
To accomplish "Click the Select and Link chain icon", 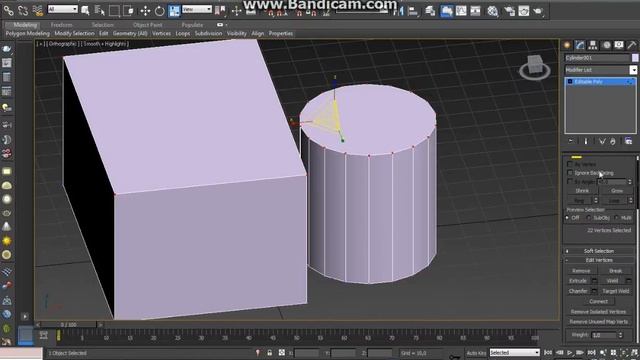I will tap(8, 10).
